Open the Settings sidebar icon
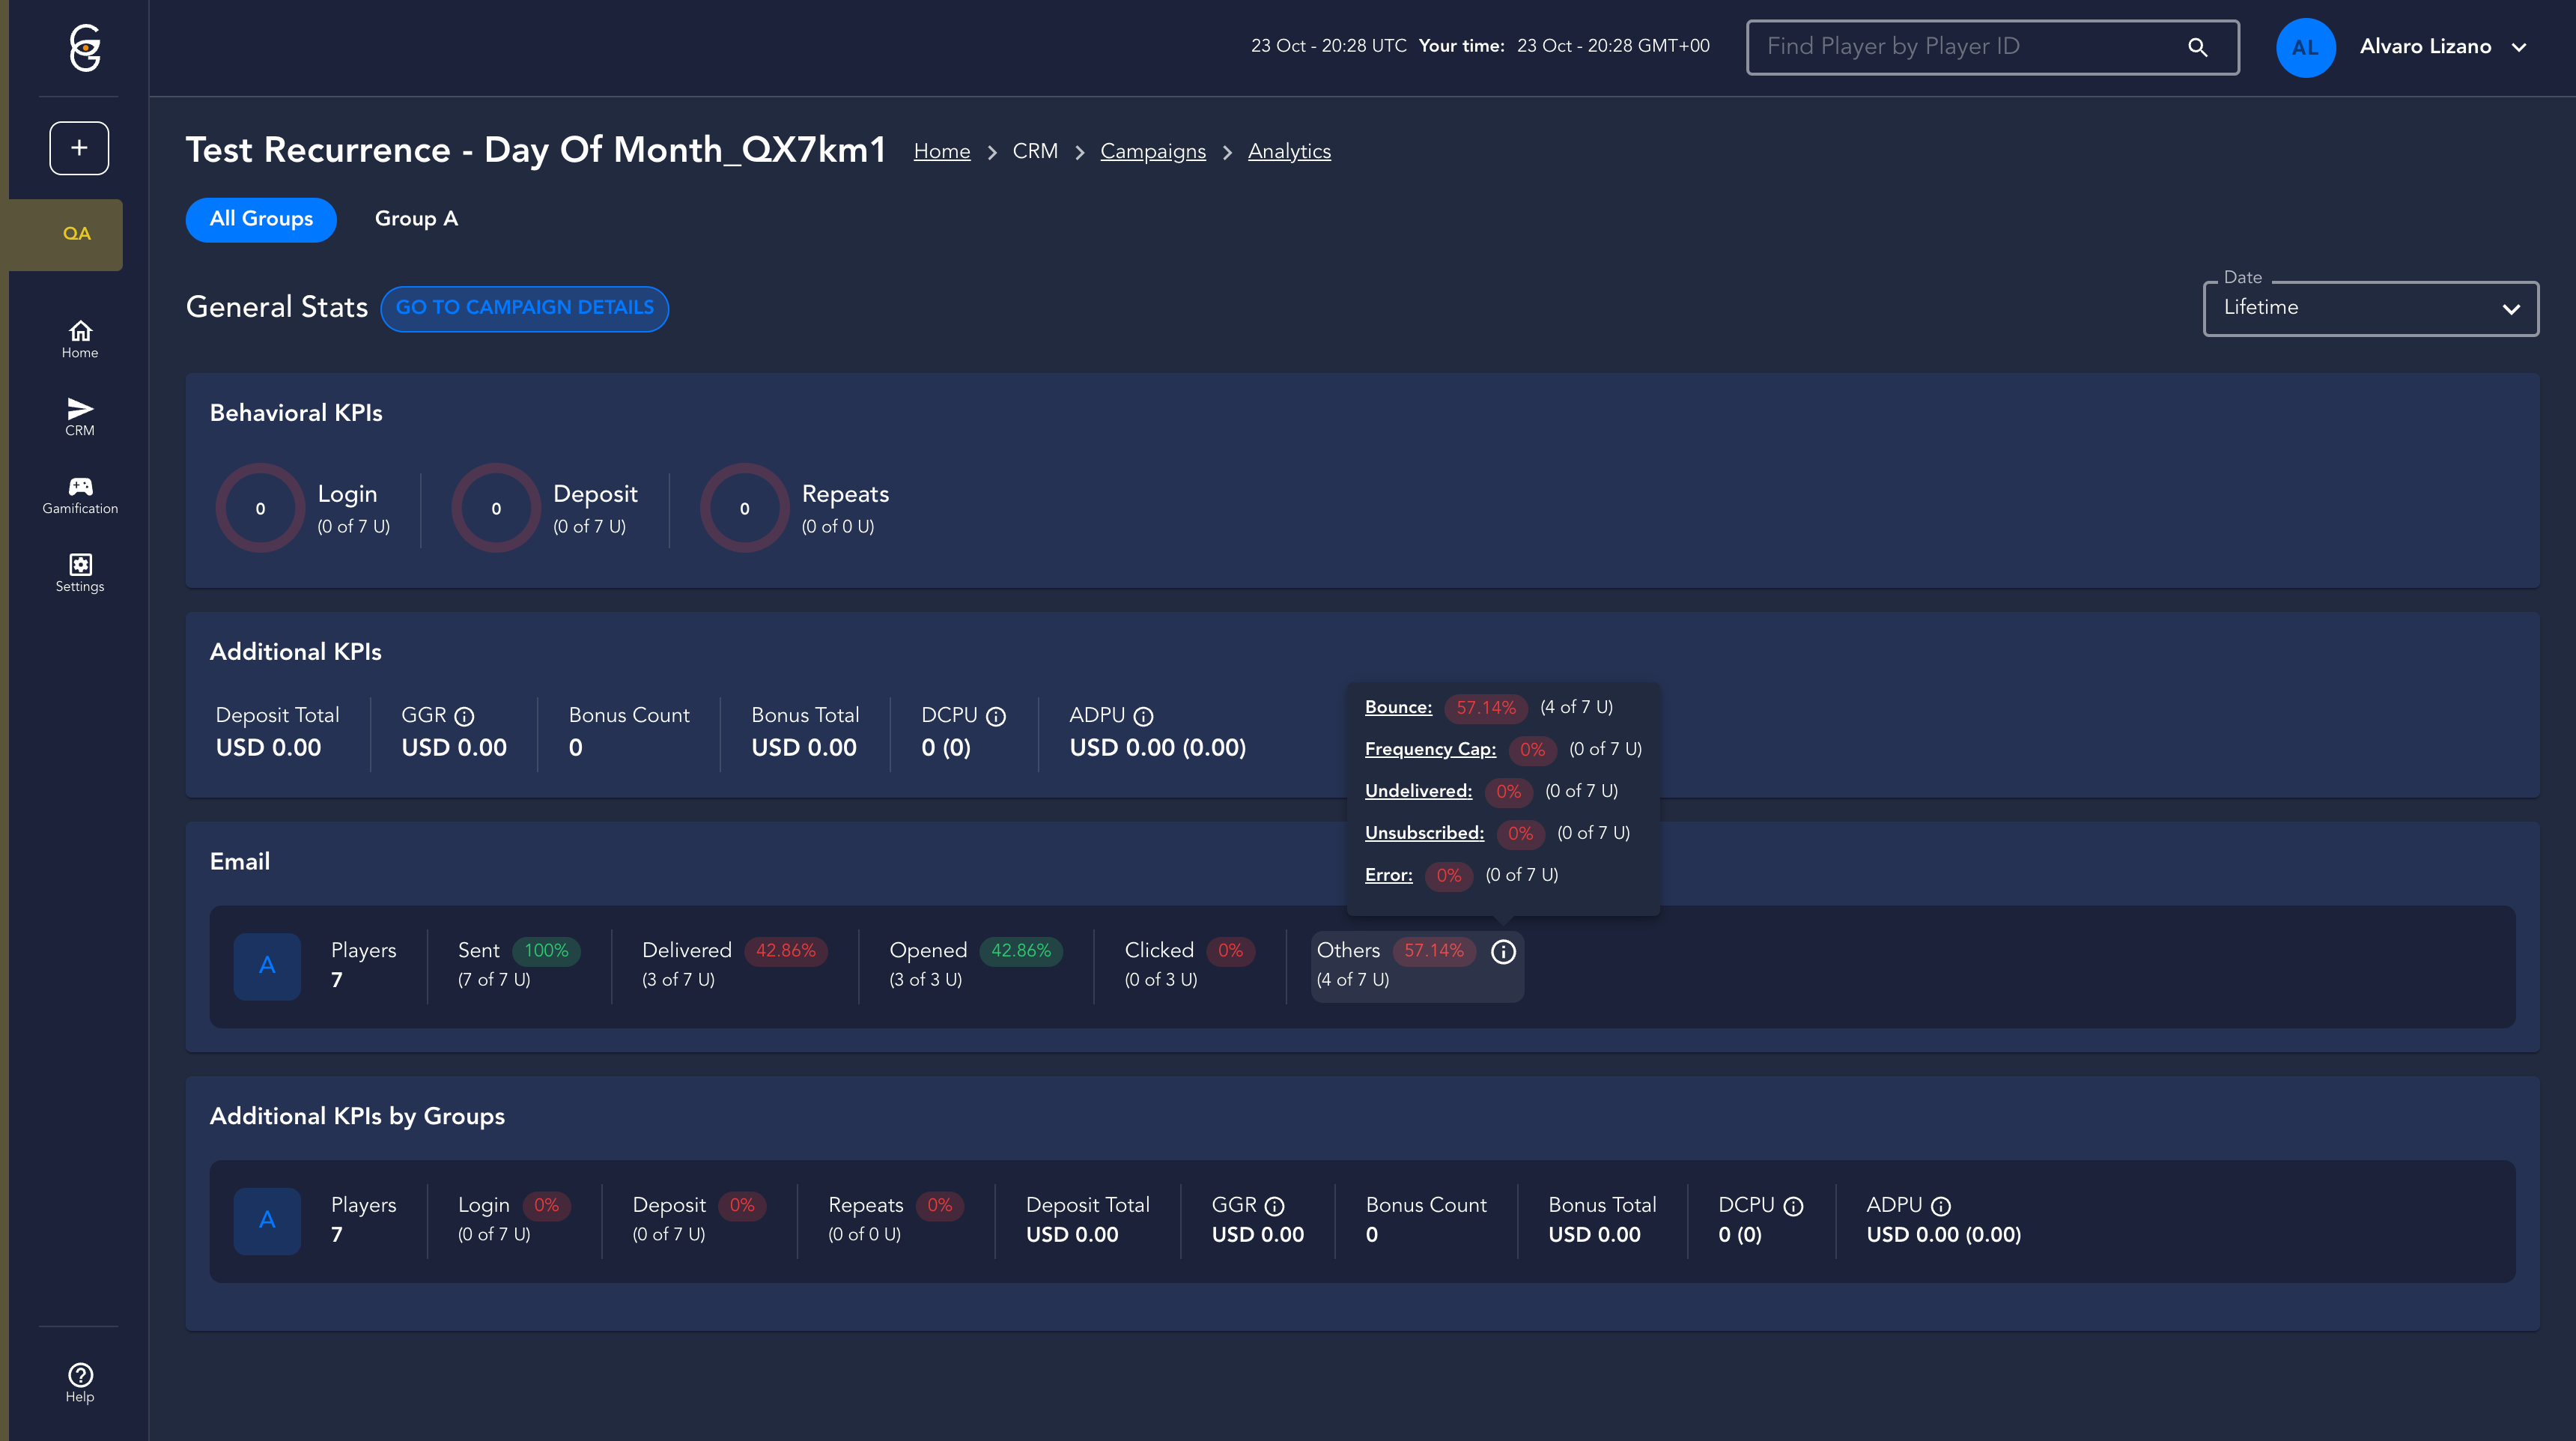Viewport: 2576px width, 1441px height. (x=80, y=565)
